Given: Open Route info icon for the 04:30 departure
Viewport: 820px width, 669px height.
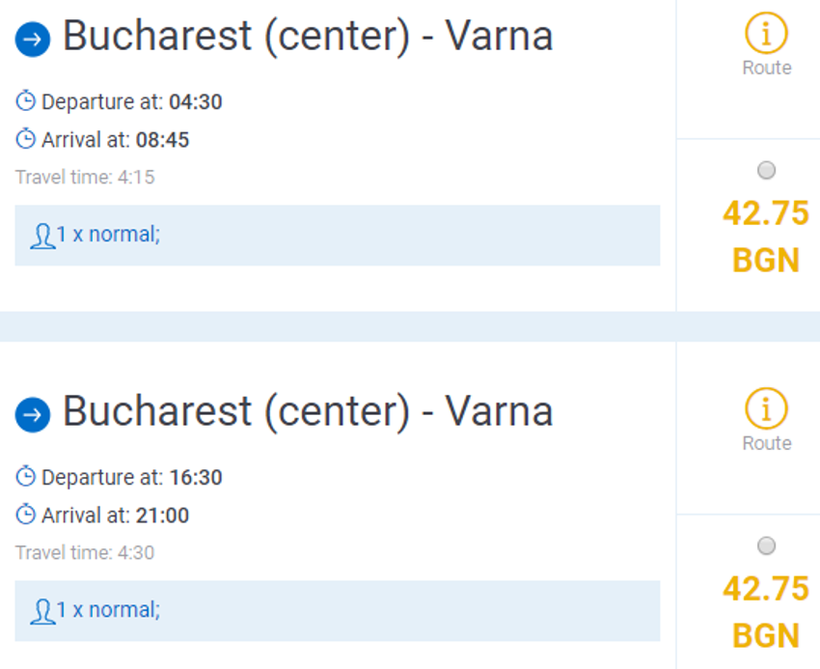Looking at the screenshot, I should pyautogui.click(x=766, y=36).
